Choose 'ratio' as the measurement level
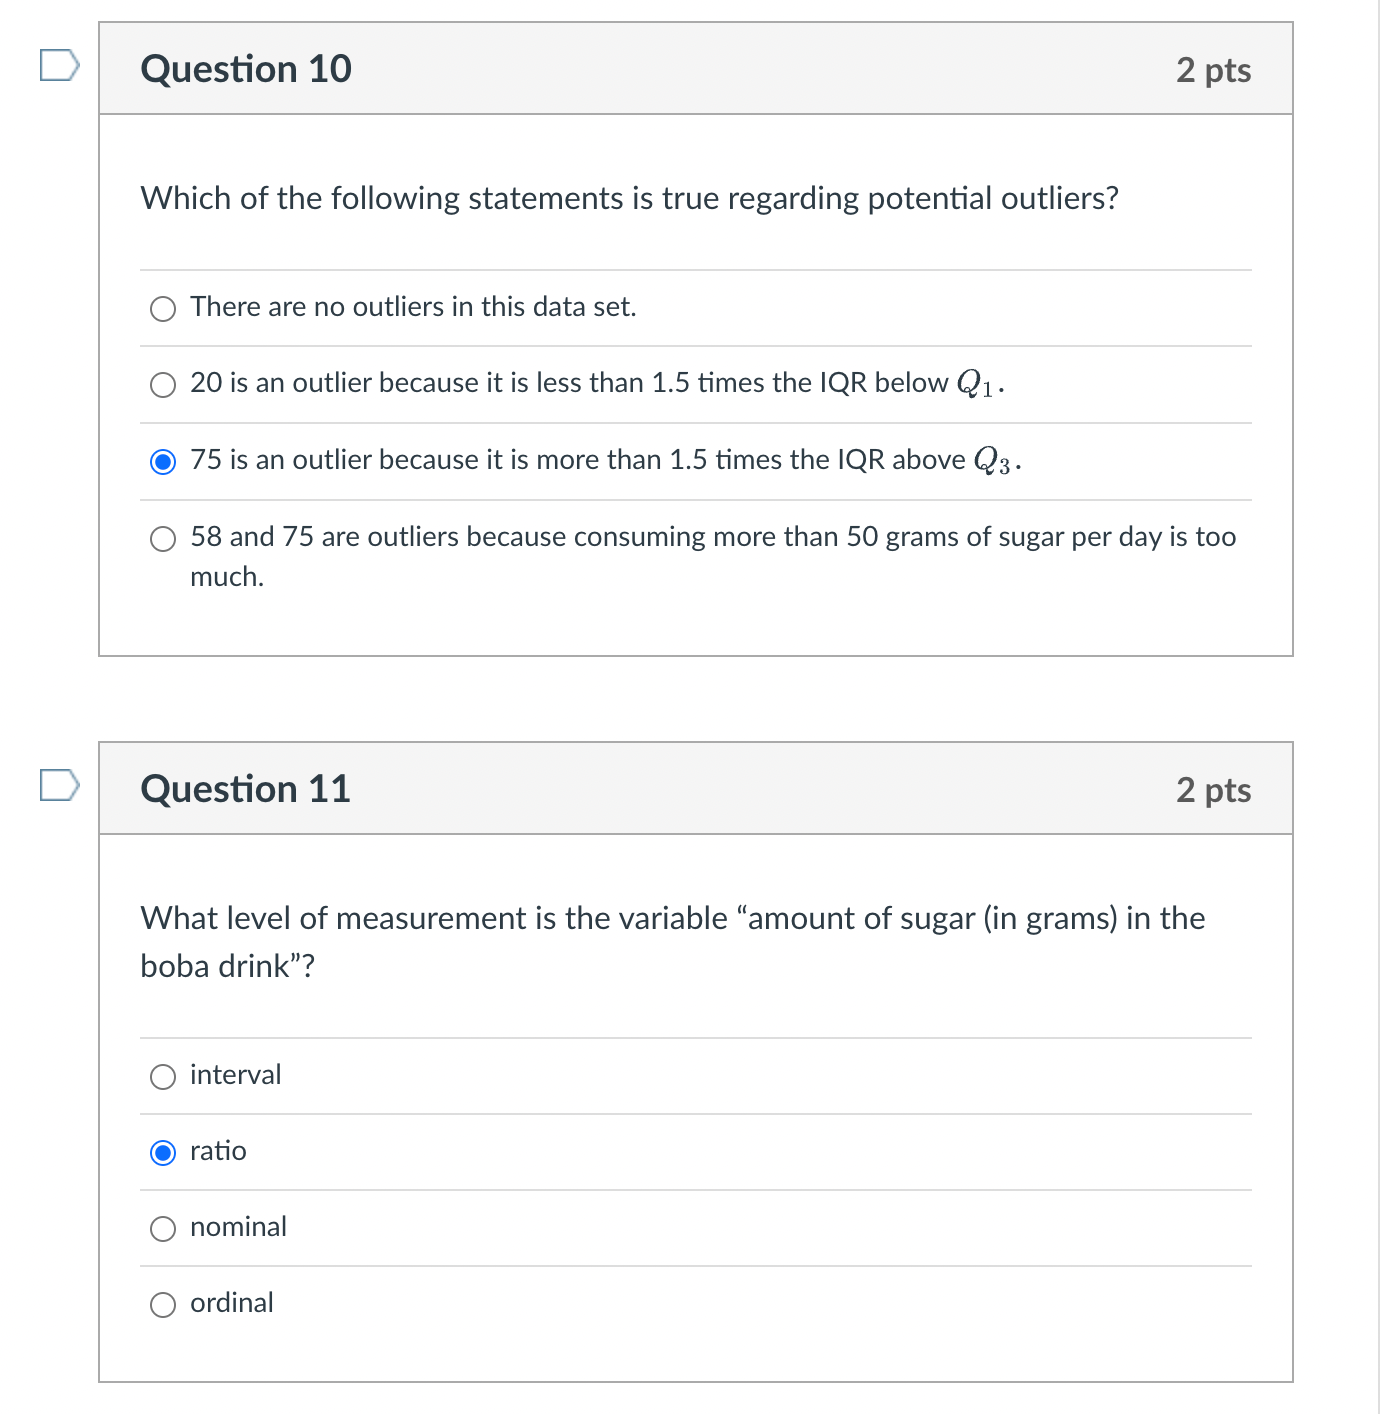The image size is (1380, 1414). click(x=163, y=1152)
